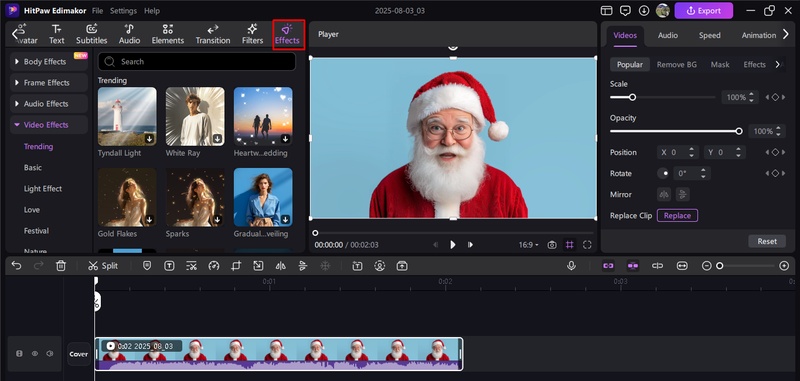The image size is (800, 381).
Task: Mute the track with speaker icon
Action: [x=50, y=353]
